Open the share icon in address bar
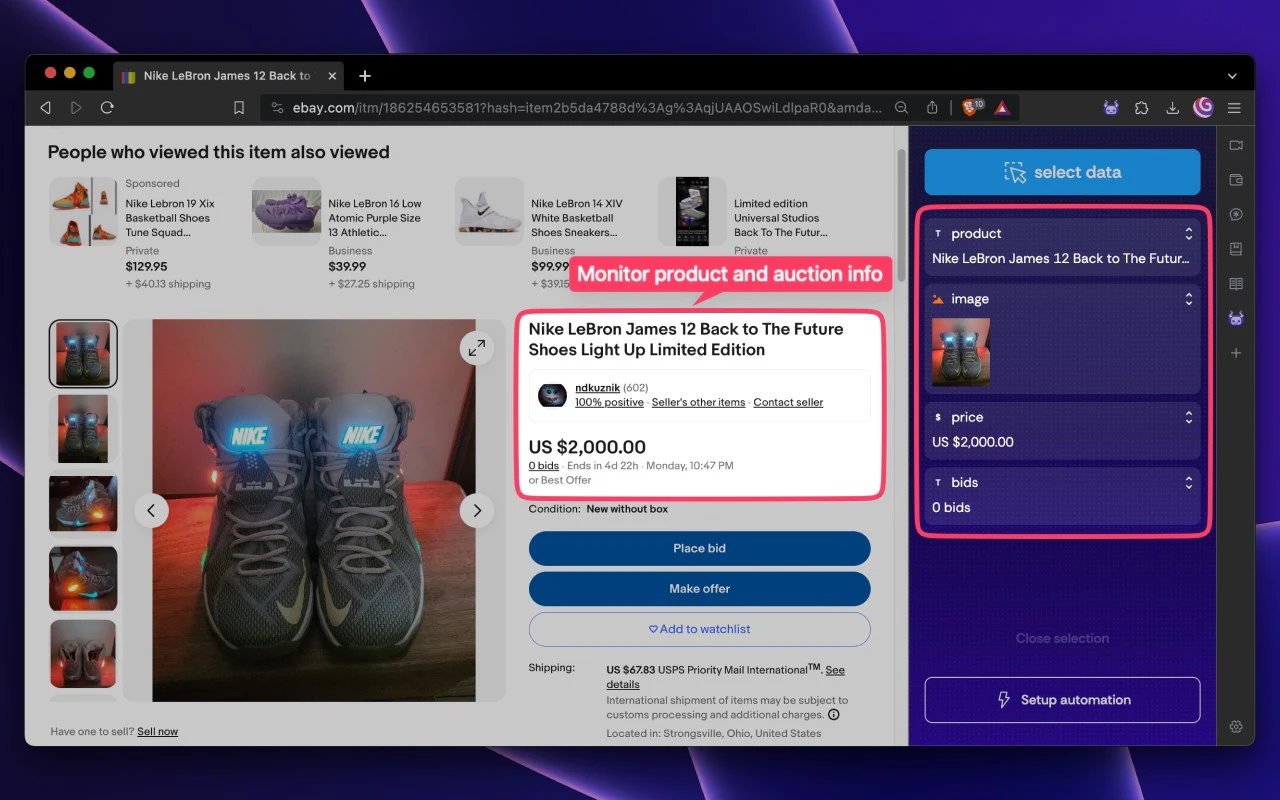 point(932,108)
